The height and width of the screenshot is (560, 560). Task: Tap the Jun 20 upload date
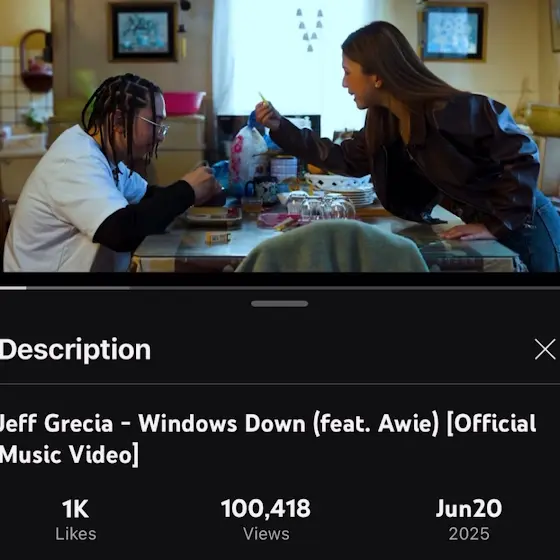(469, 509)
